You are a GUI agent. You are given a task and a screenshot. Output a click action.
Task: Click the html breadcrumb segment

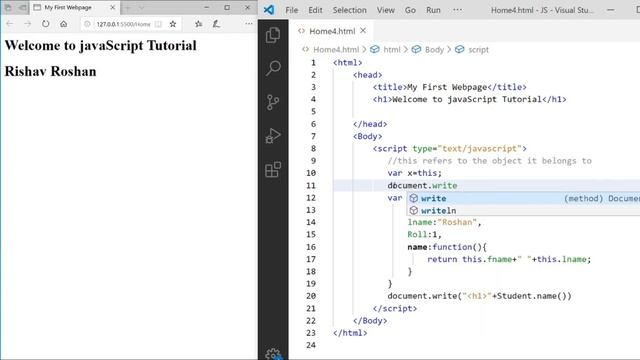[x=392, y=49]
